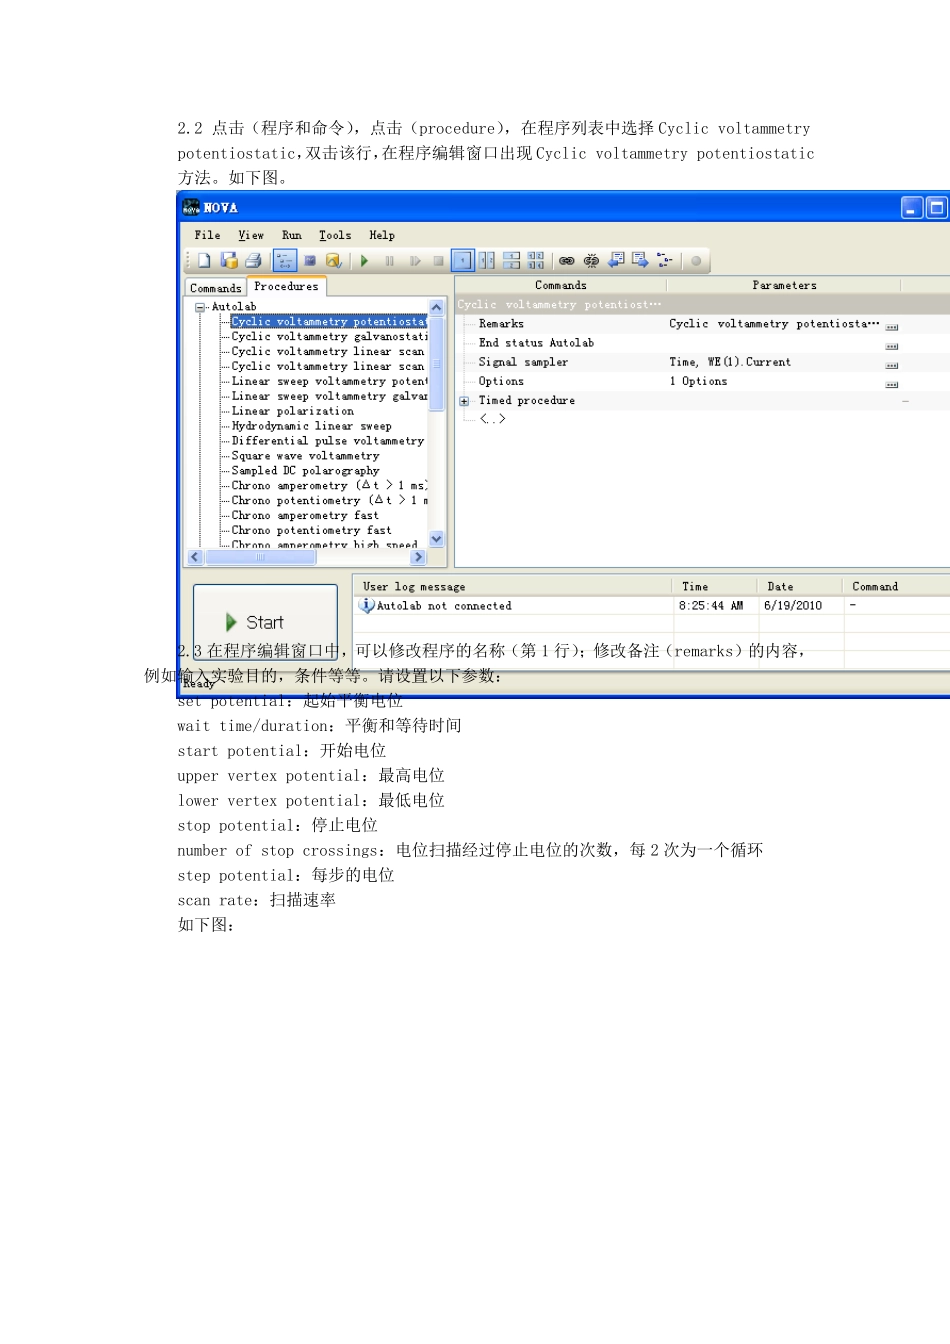Switch to the Setup view icon
The height and width of the screenshot is (1344, 950).
pyautogui.click(x=285, y=261)
